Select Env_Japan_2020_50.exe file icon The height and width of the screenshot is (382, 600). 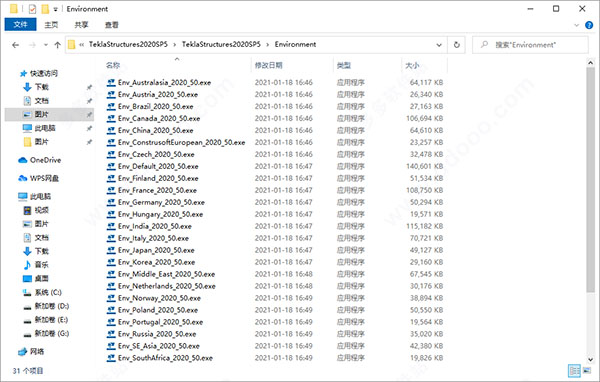[x=111, y=250]
